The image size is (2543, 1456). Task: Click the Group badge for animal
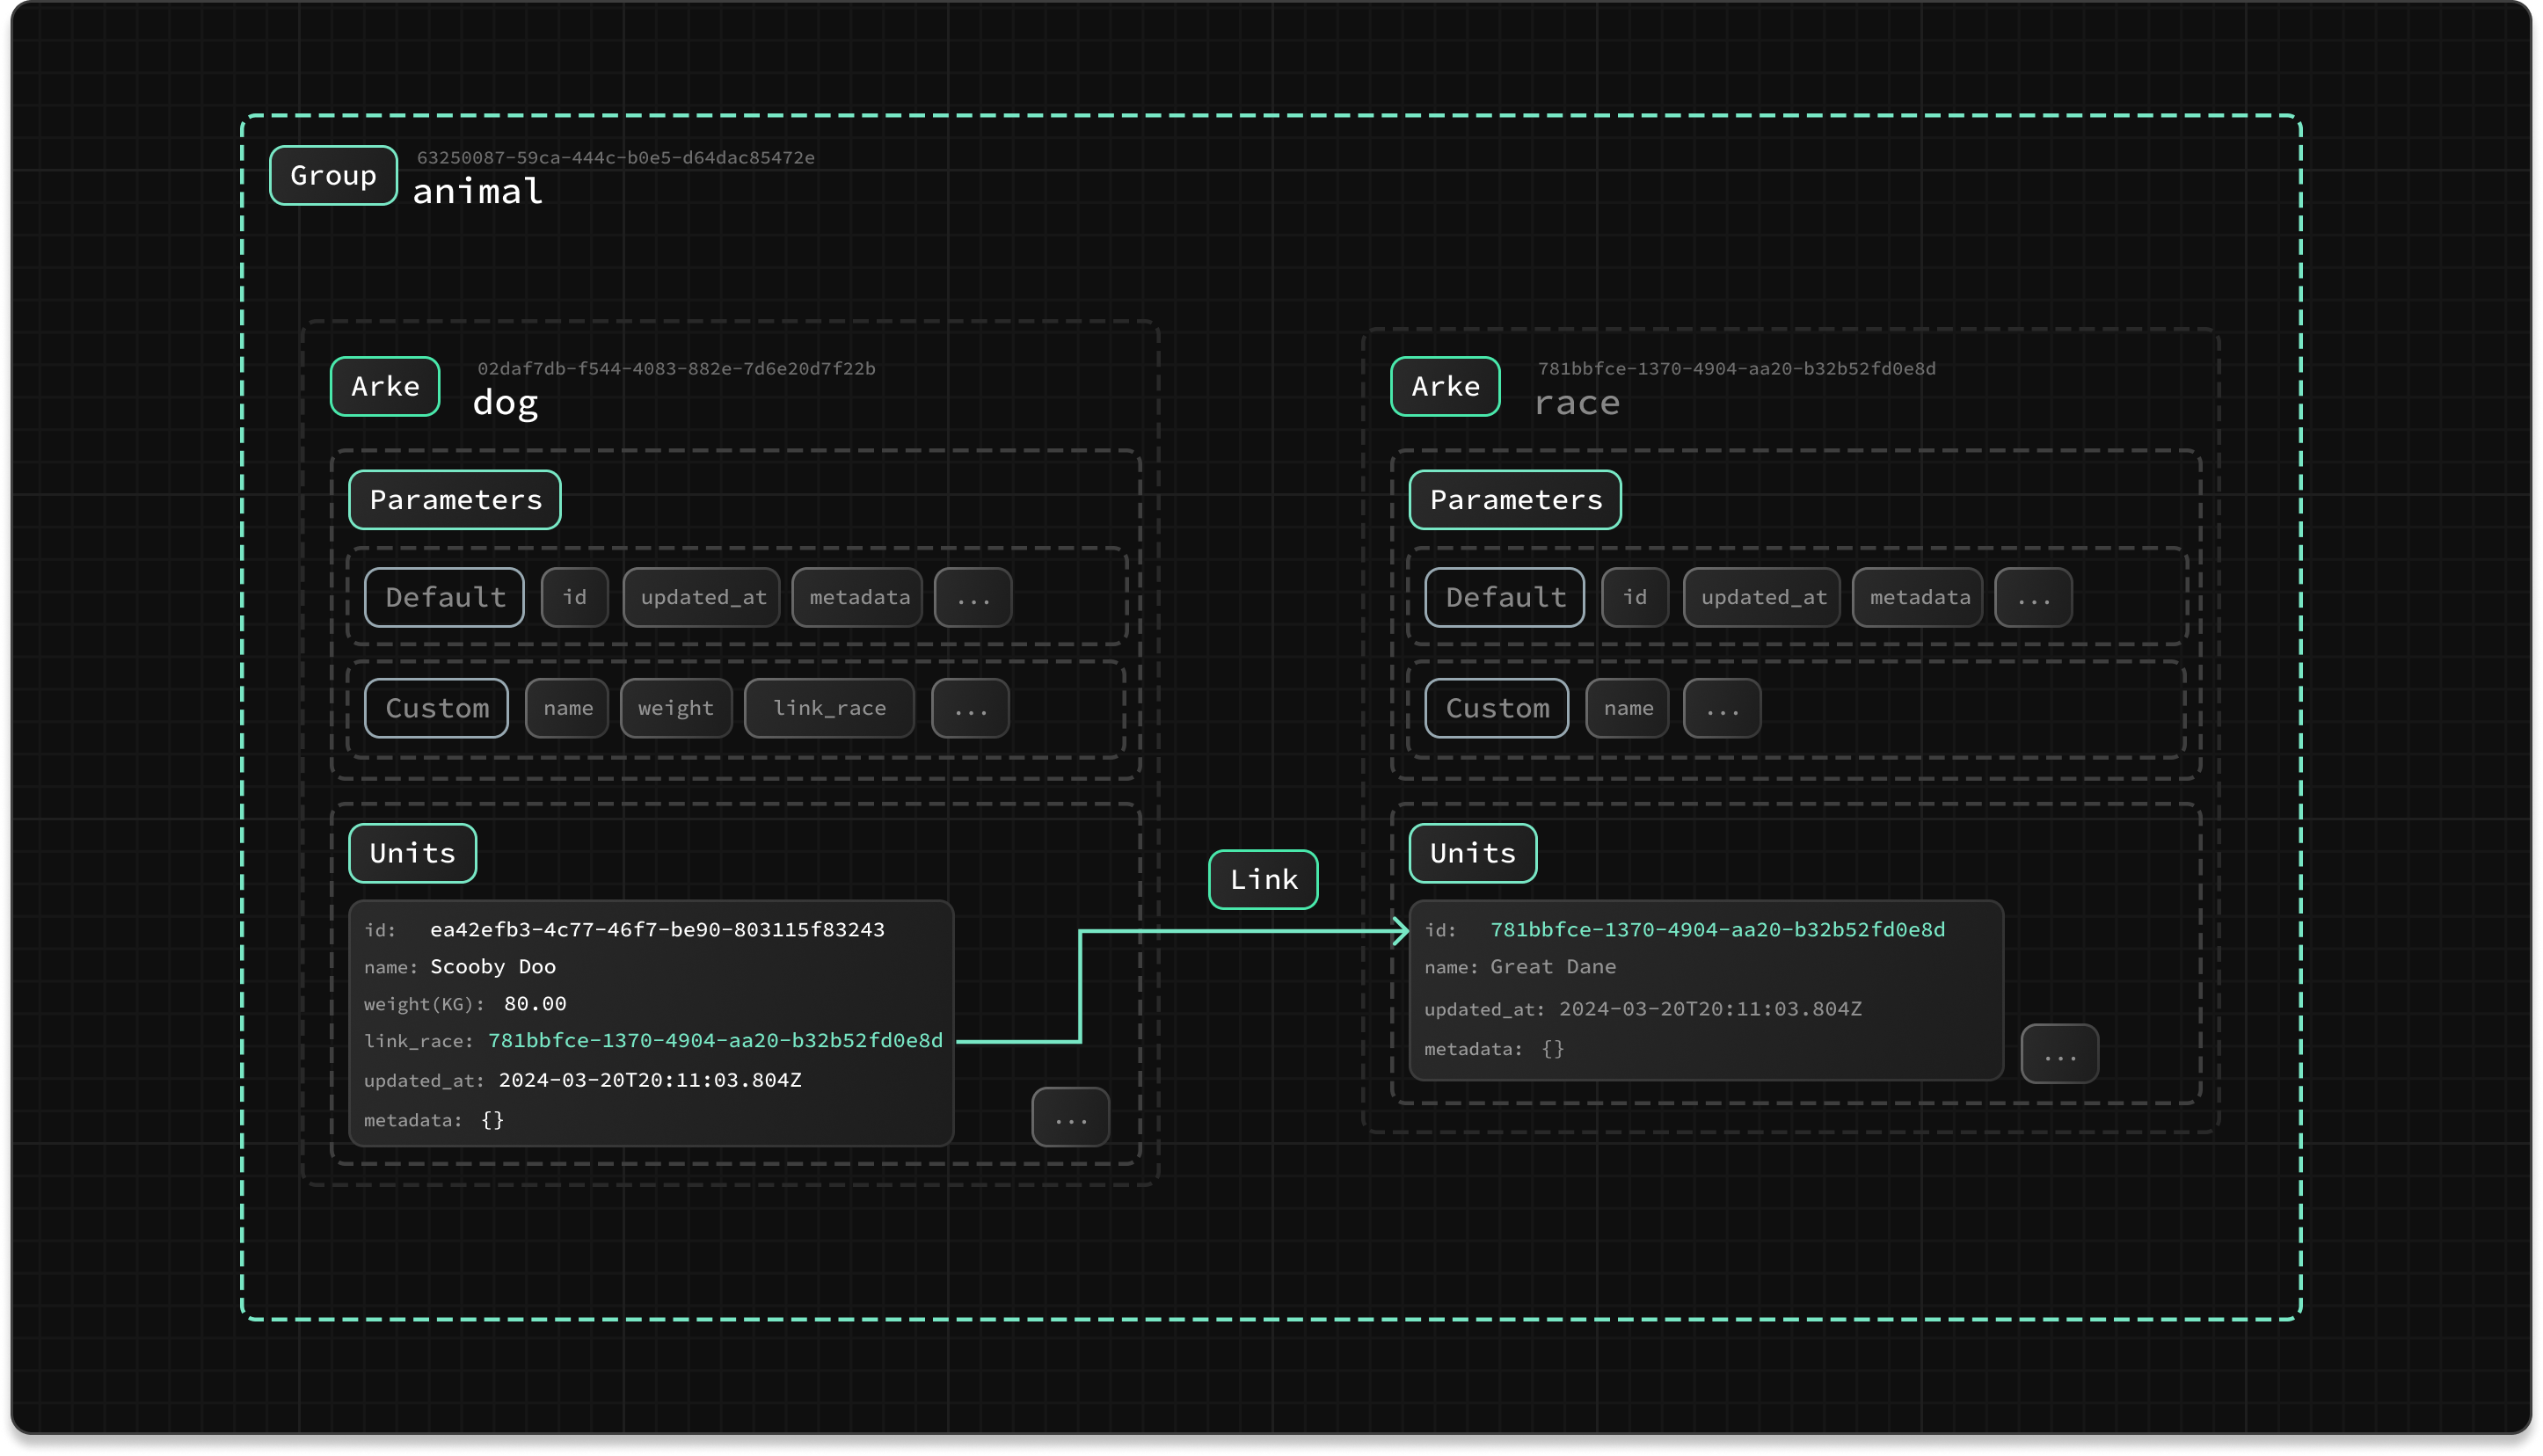(x=333, y=176)
